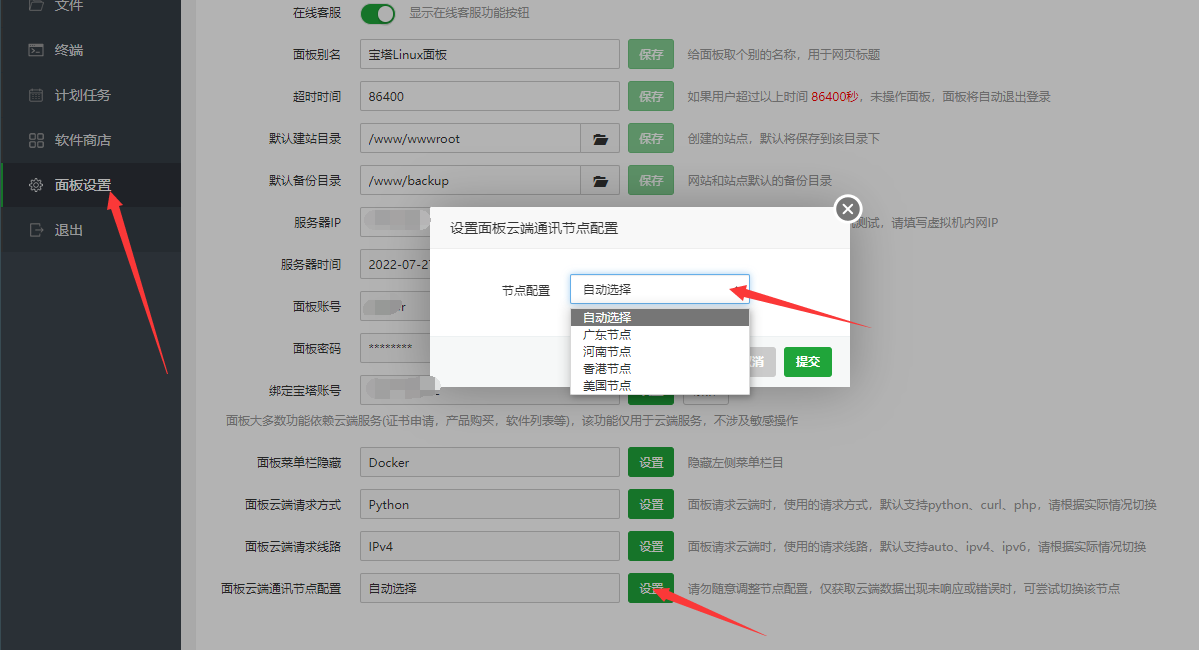This screenshot has height=650, width=1199.
Task: Choose 自动选择 in the node dropdown
Action: (605, 317)
